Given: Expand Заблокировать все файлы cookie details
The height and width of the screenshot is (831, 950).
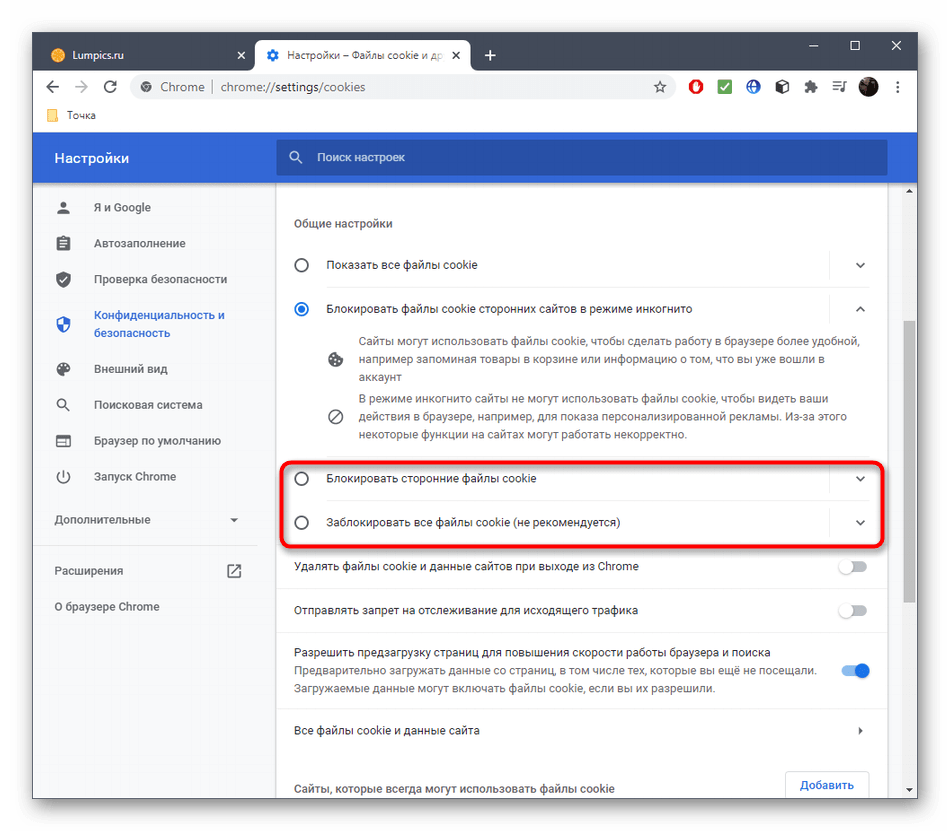Looking at the screenshot, I should point(860,523).
